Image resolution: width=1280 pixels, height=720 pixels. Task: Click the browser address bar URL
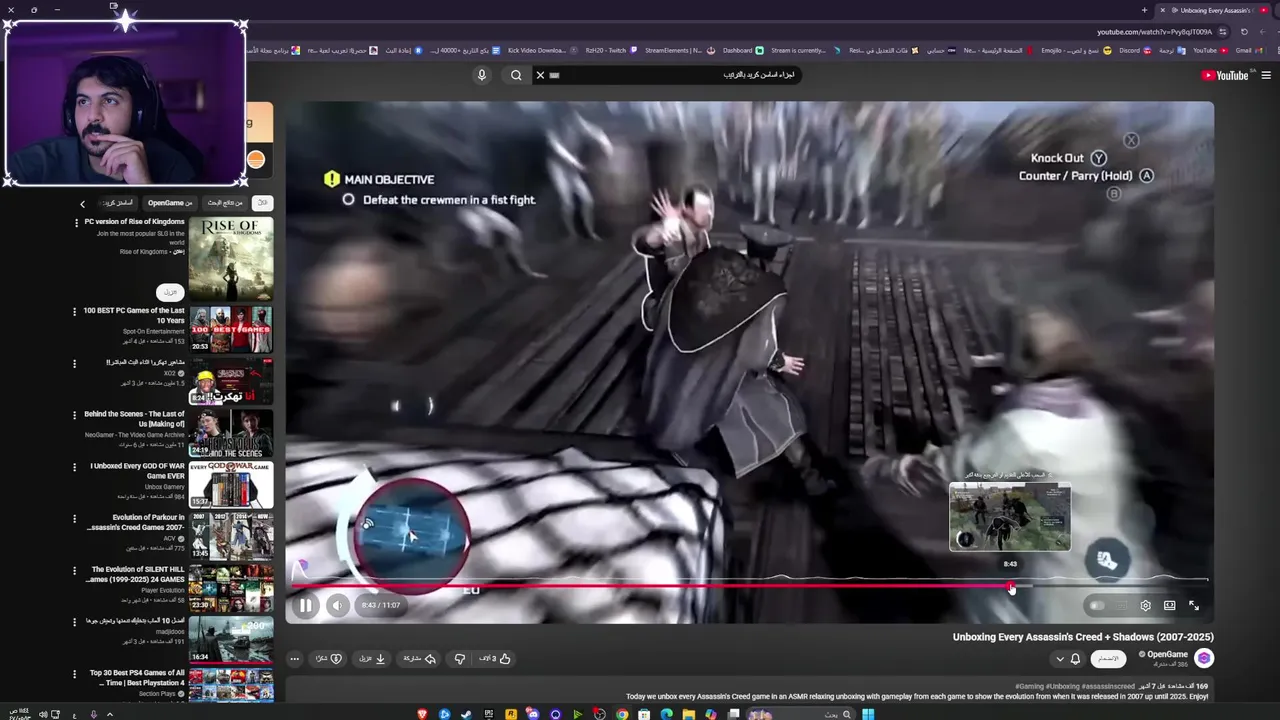(1154, 31)
